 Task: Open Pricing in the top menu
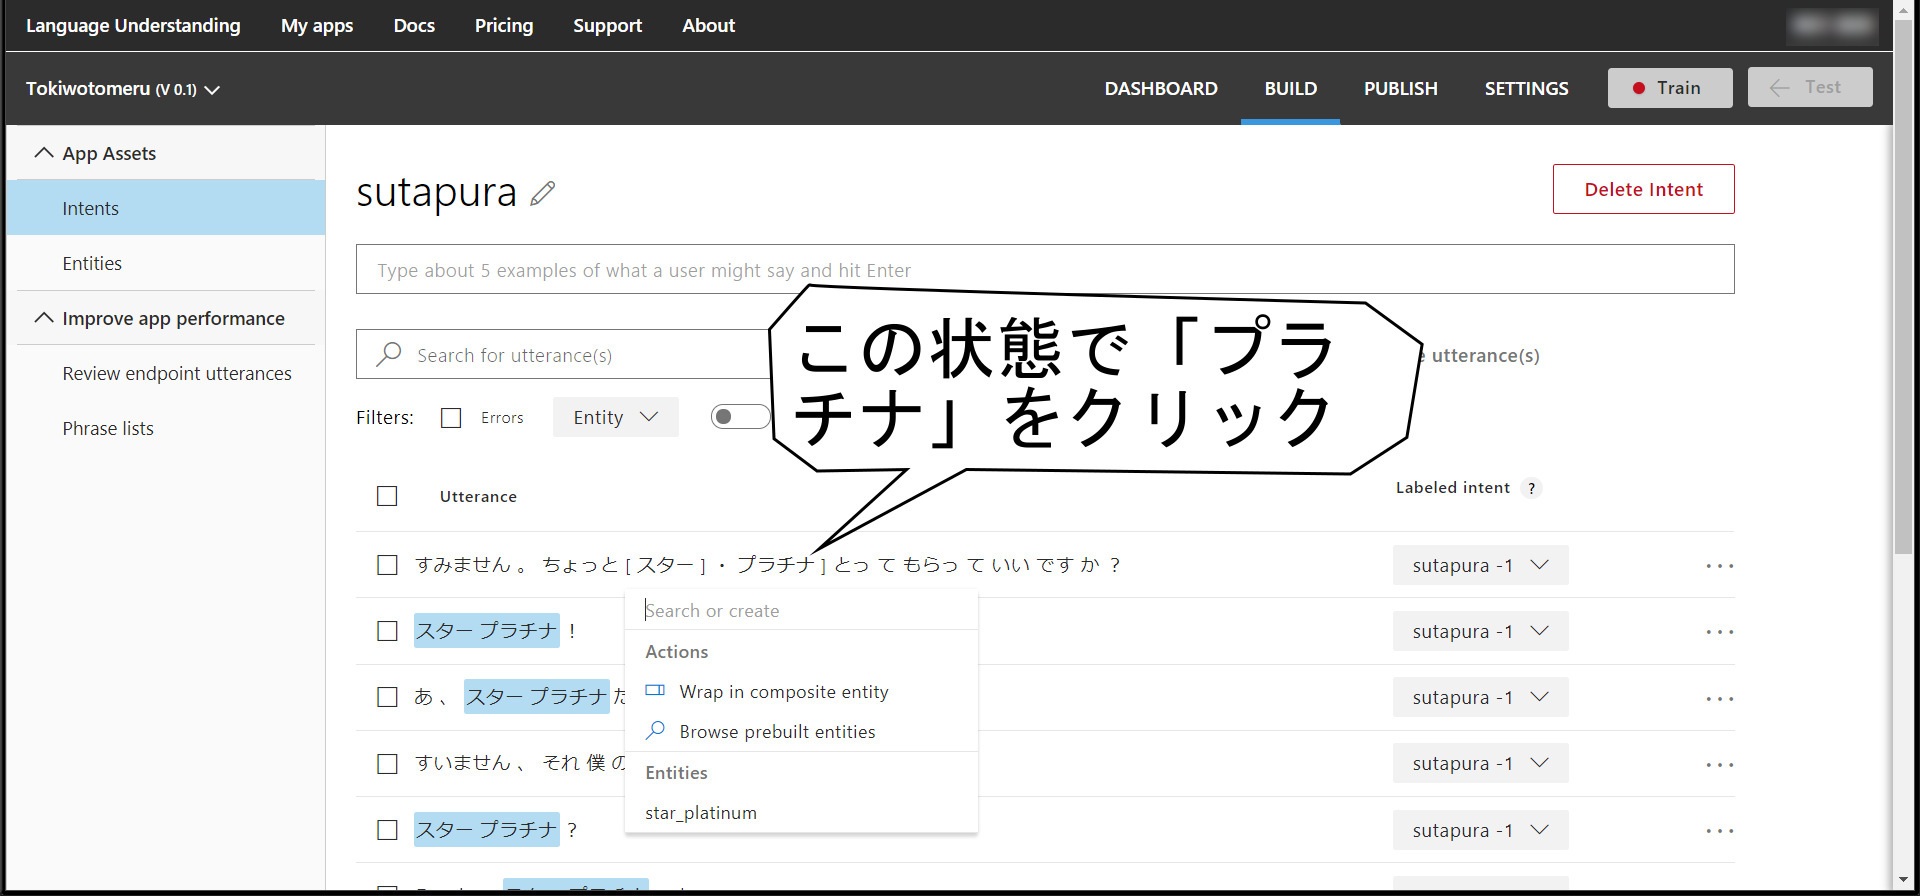[x=504, y=26]
